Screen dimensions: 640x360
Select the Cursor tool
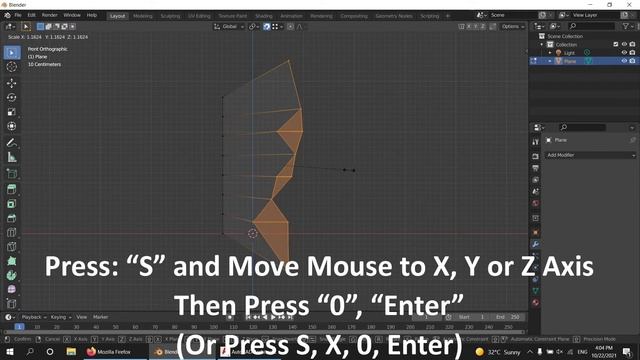point(12,67)
